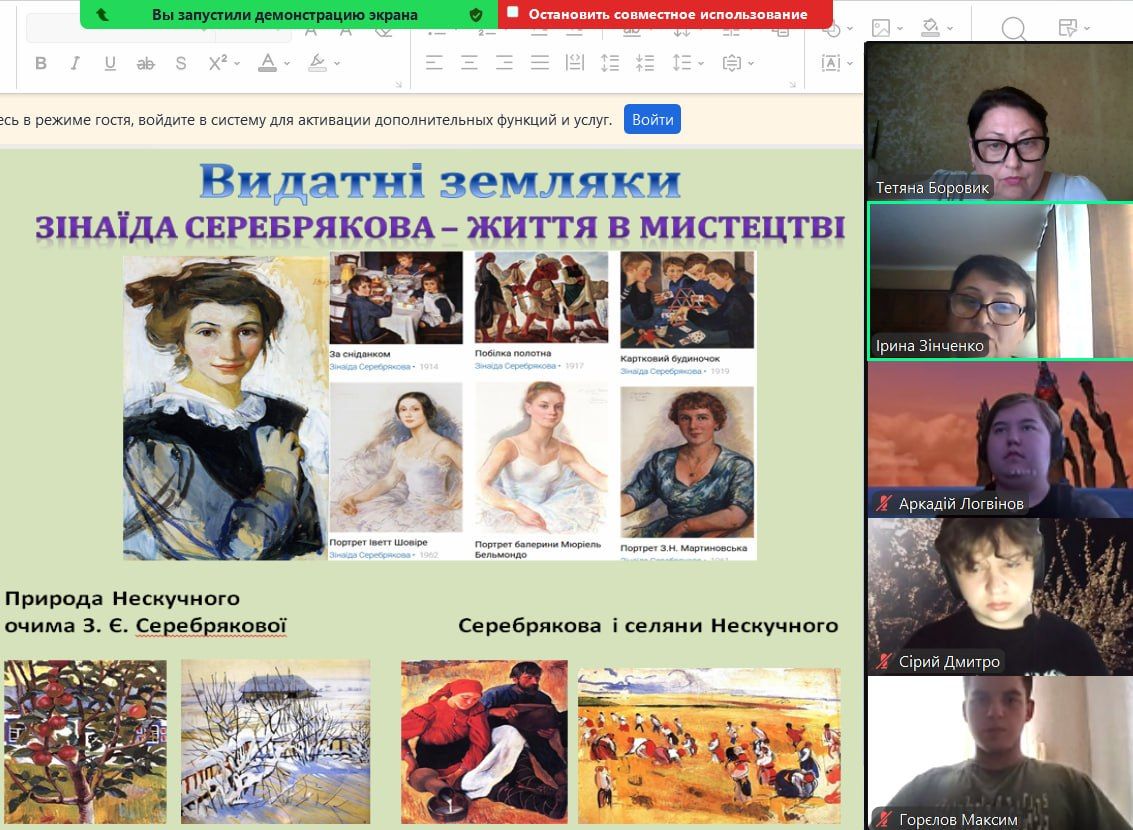Viewport: 1133px width, 830px height.
Task: Toggle underline formatting
Action: coord(110,64)
